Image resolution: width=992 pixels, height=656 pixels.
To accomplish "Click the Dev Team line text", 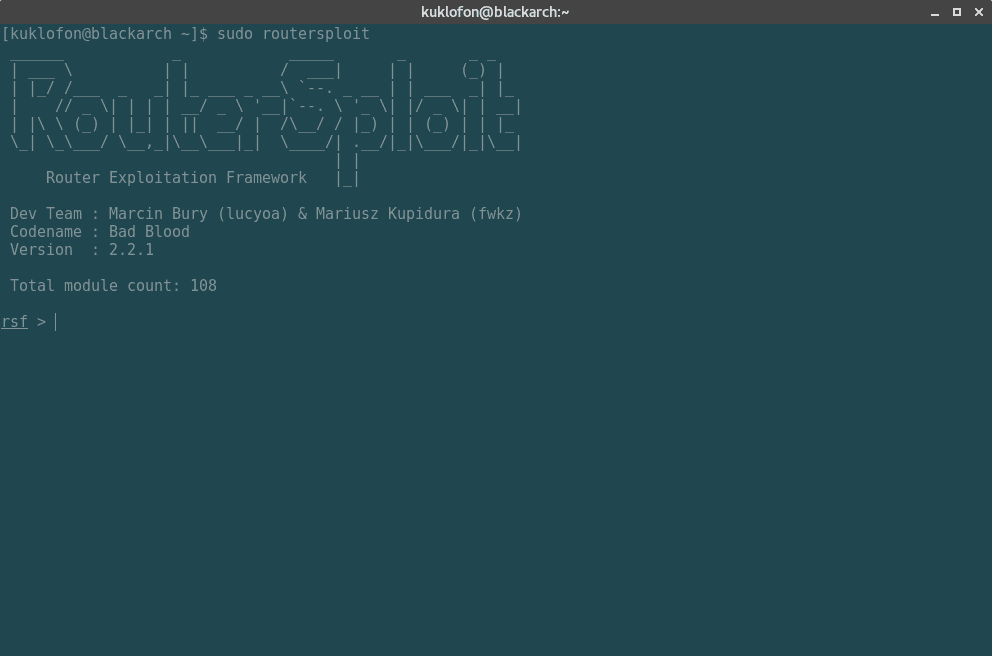I will pyautogui.click(x=266, y=214).
